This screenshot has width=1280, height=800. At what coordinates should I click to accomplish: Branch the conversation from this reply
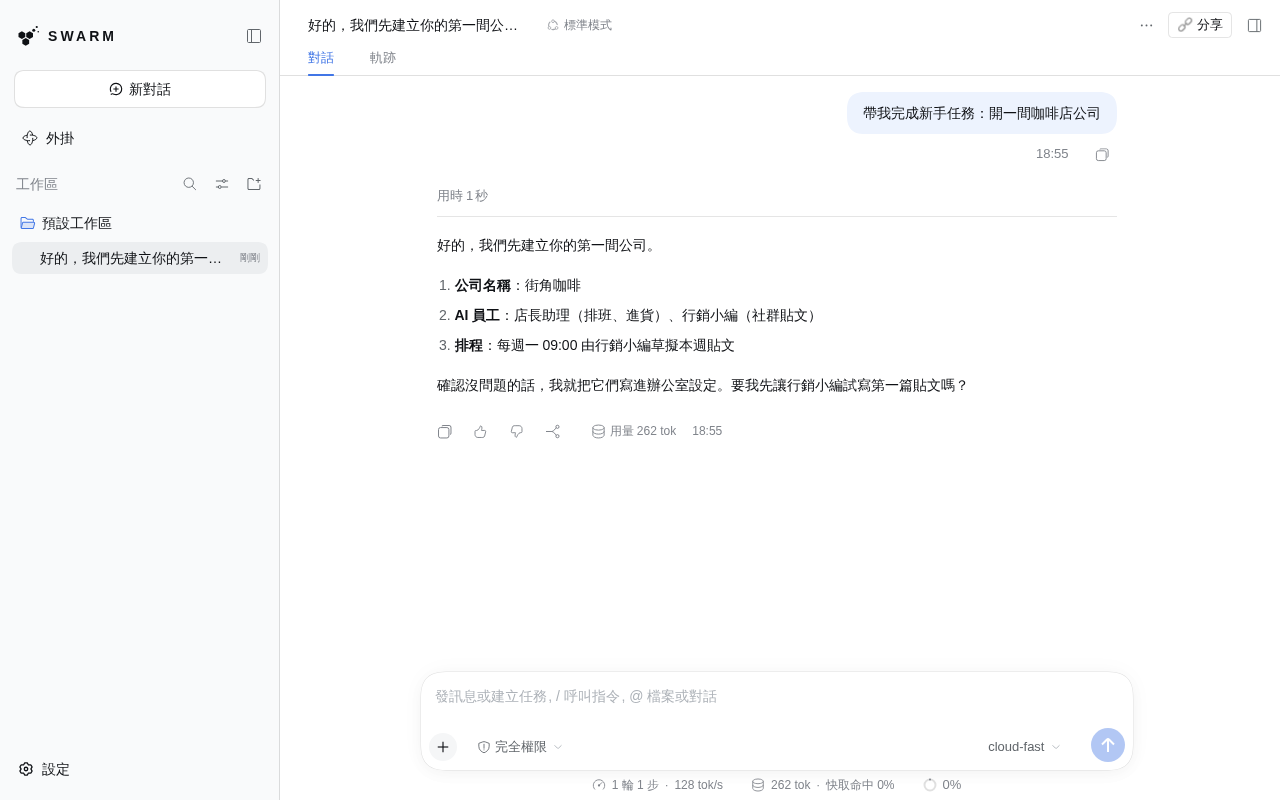(x=552, y=431)
